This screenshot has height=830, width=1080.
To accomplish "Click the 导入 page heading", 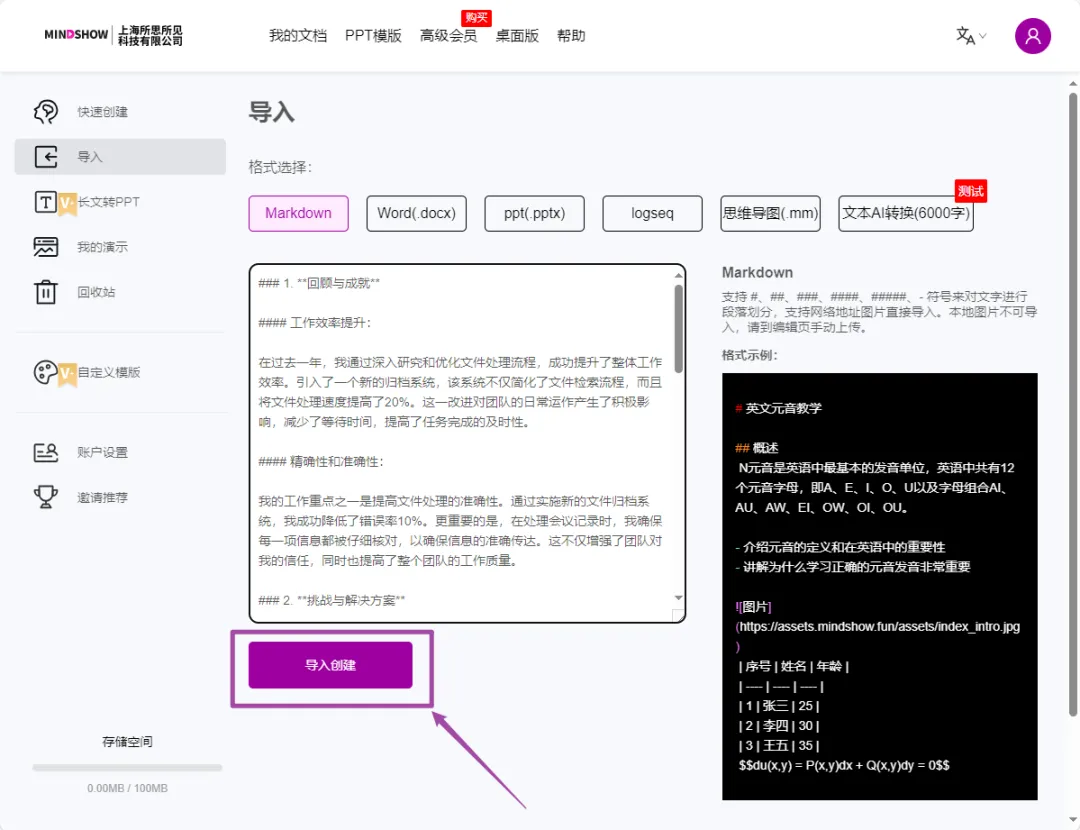I will tap(271, 112).
